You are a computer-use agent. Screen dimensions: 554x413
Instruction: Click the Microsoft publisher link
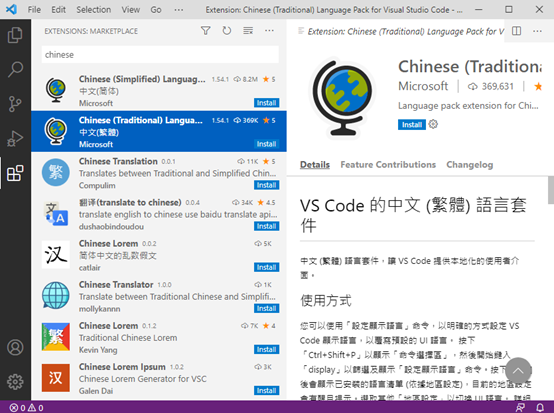click(423, 86)
